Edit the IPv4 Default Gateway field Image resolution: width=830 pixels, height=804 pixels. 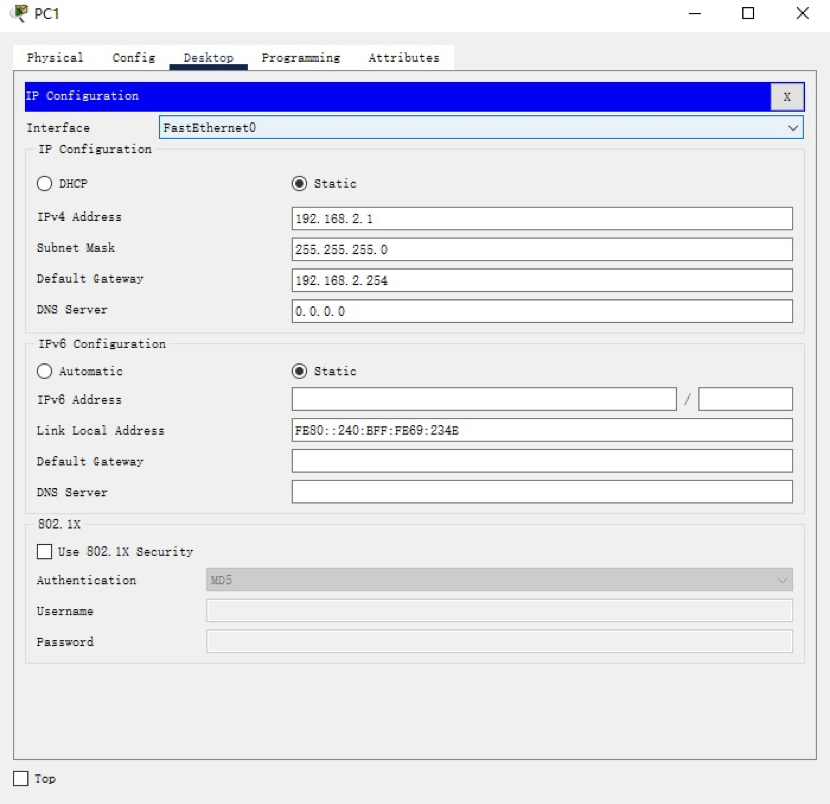pyautogui.click(x=541, y=281)
